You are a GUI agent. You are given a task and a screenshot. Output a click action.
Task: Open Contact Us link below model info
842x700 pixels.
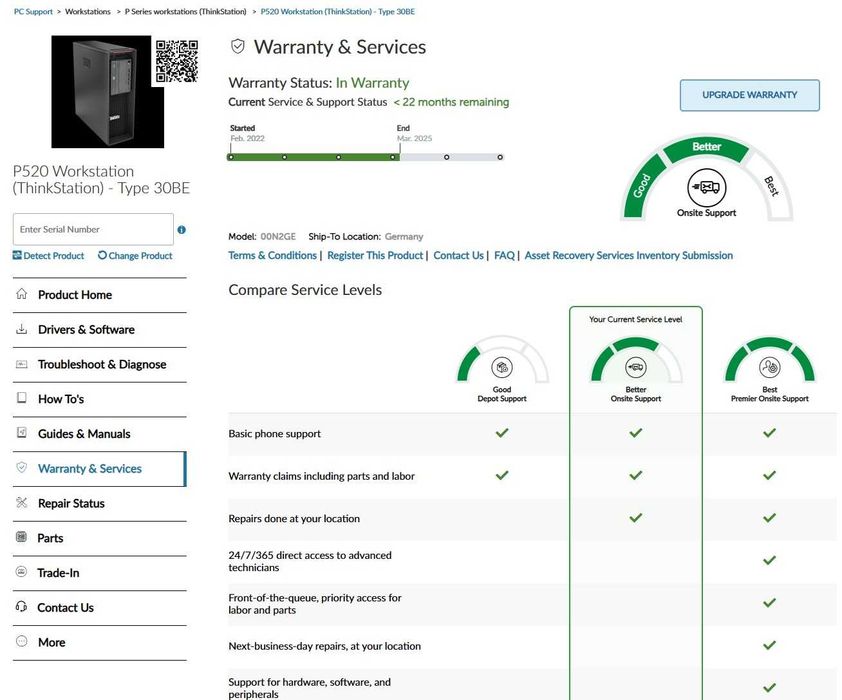(x=458, y=256)
